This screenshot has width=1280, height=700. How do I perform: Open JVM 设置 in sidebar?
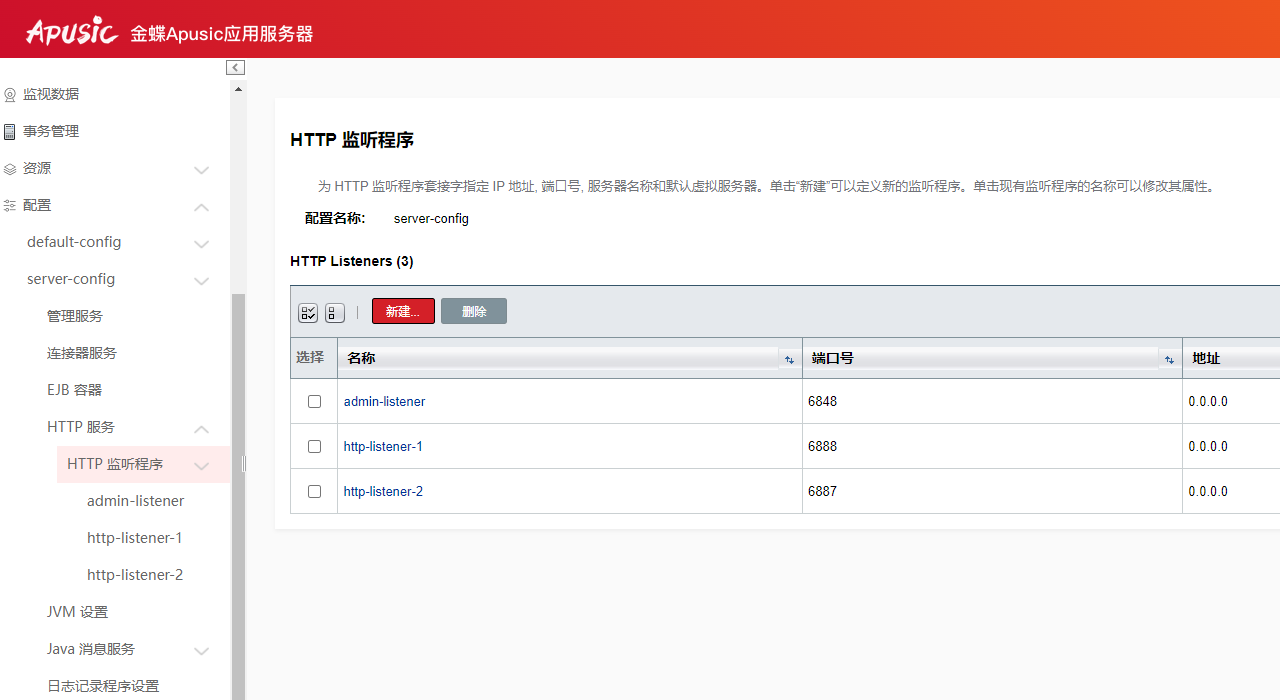point(77,612)
